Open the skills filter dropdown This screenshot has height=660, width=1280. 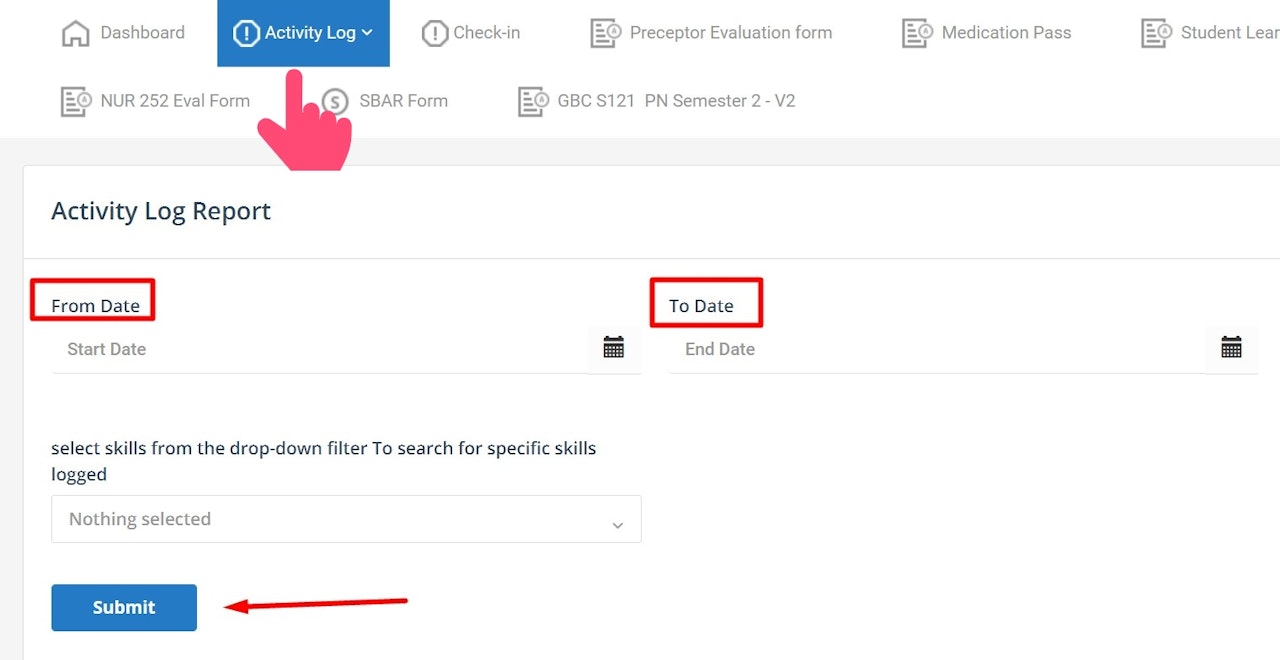tap(345, 519)
